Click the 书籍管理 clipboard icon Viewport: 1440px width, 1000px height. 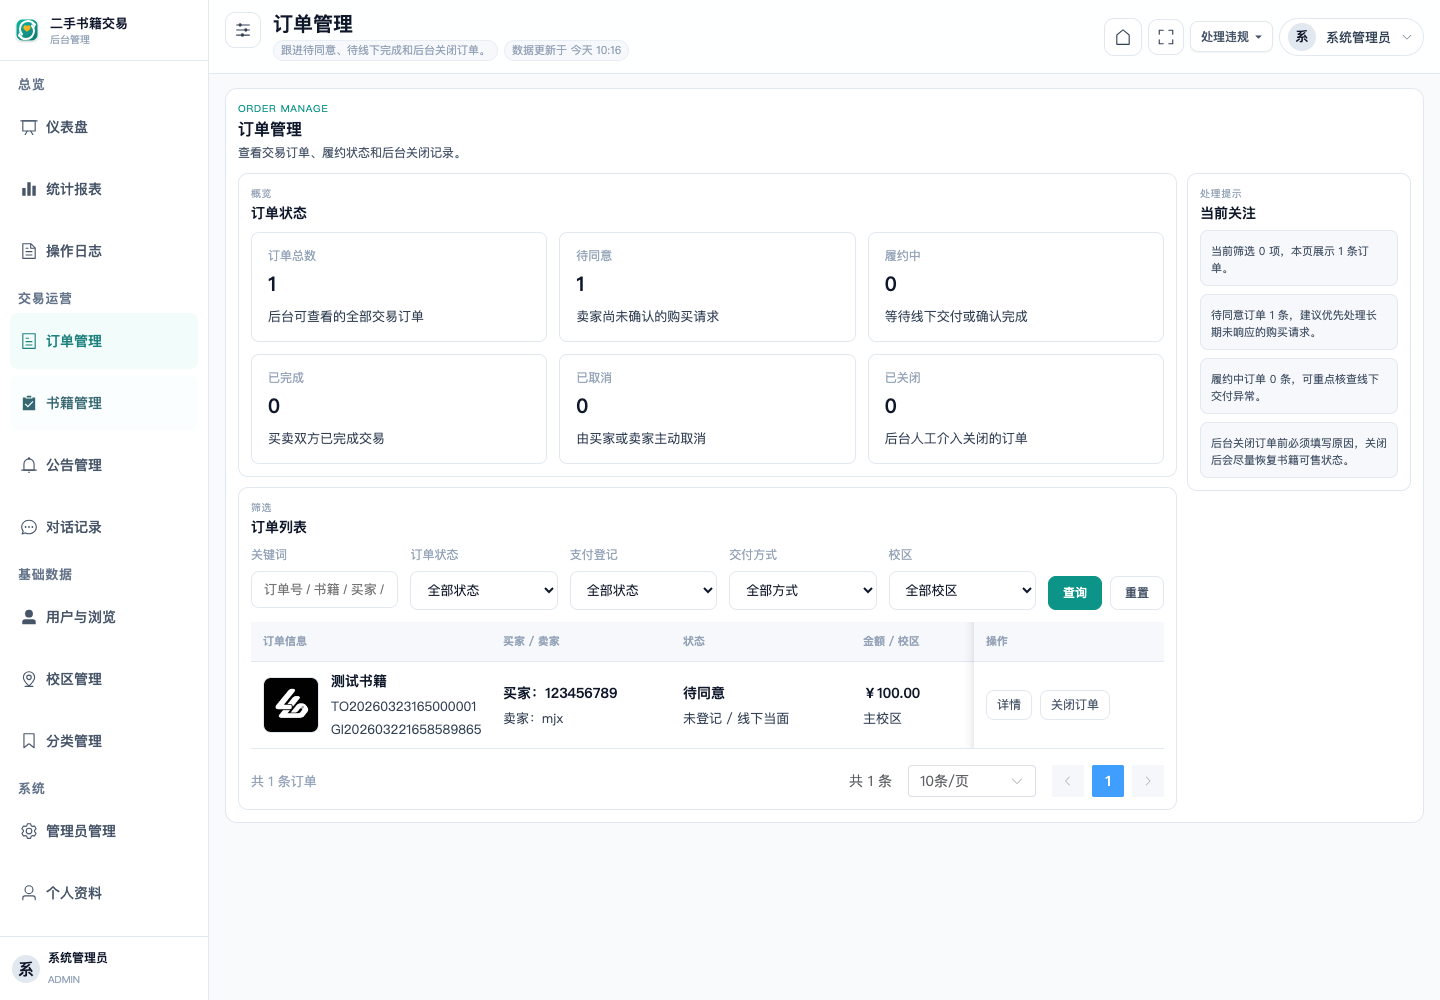(x=29, y=403)
